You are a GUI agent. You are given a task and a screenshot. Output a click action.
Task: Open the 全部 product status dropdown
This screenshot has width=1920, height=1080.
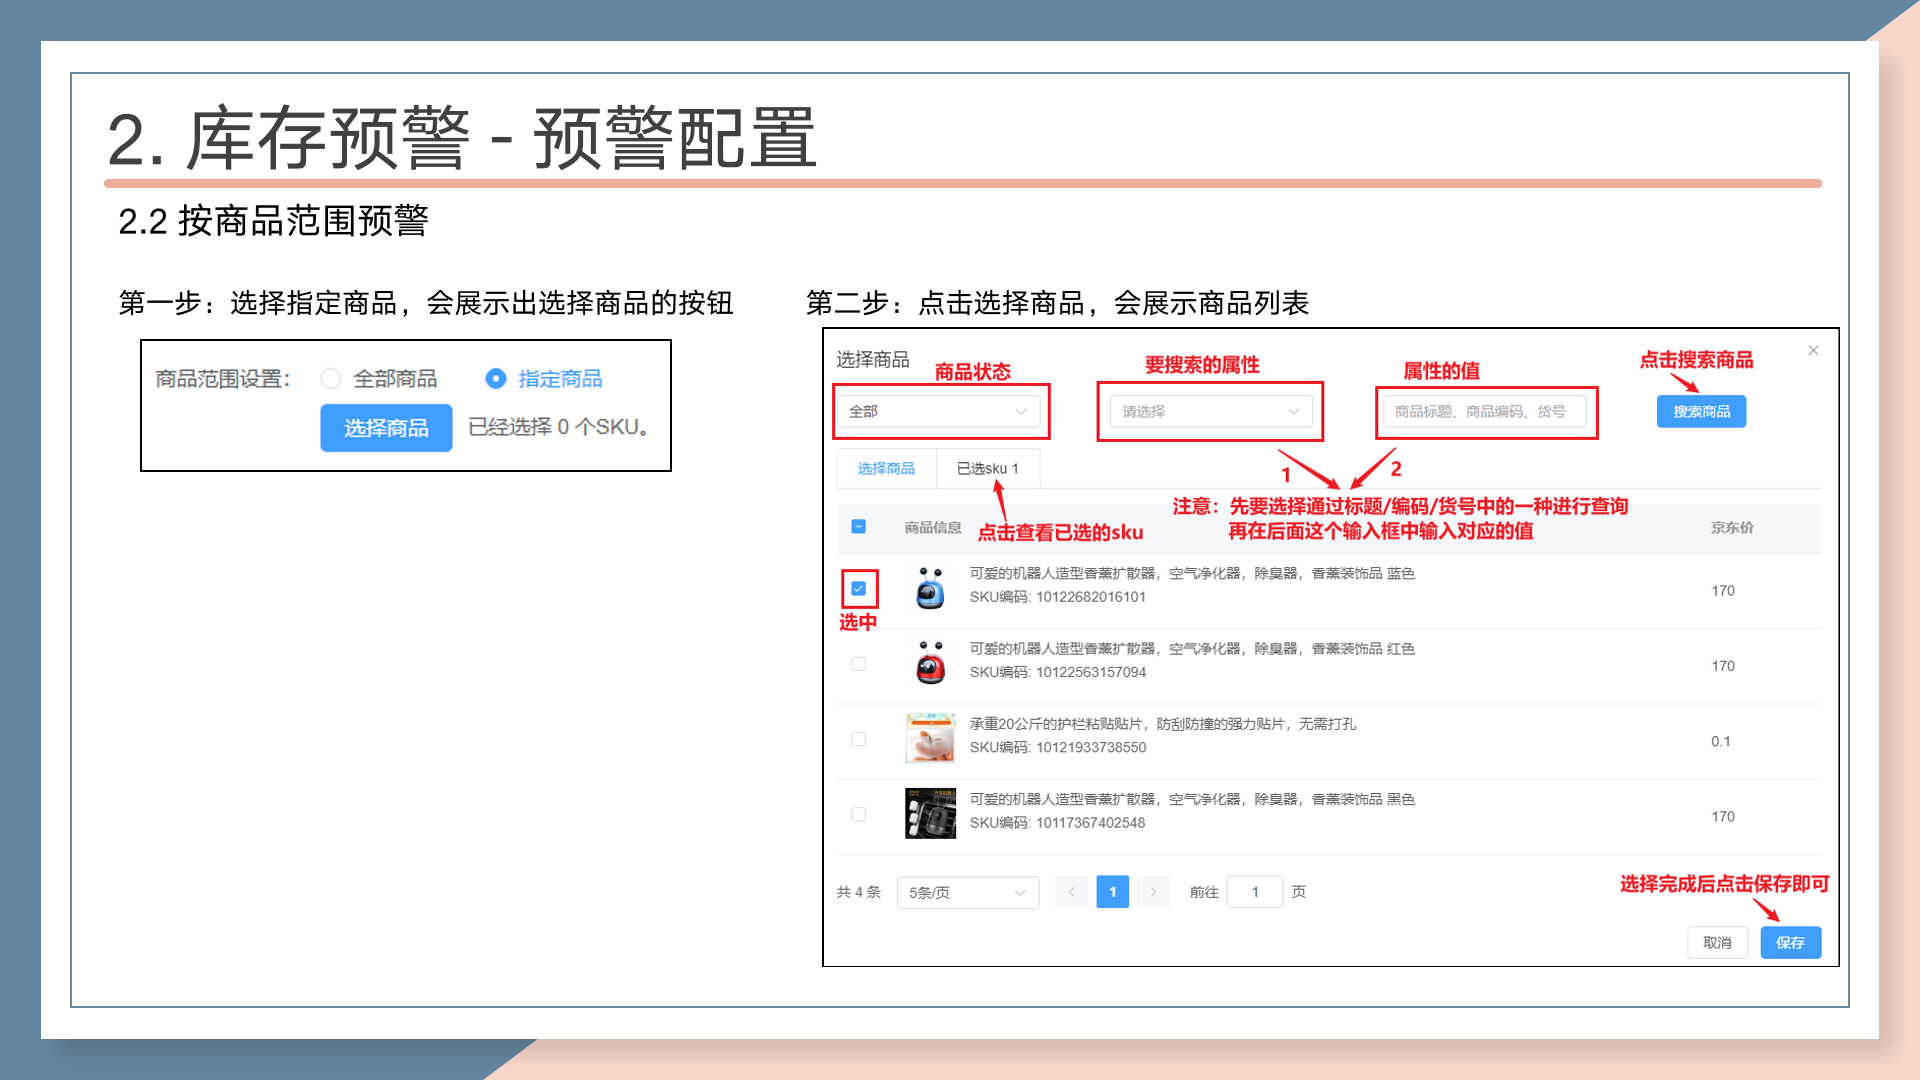point(937,412)
